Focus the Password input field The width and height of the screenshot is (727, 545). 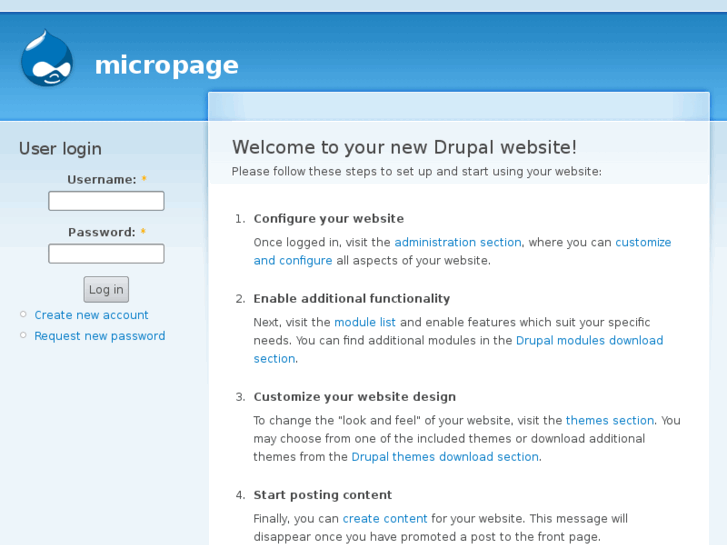106,254
